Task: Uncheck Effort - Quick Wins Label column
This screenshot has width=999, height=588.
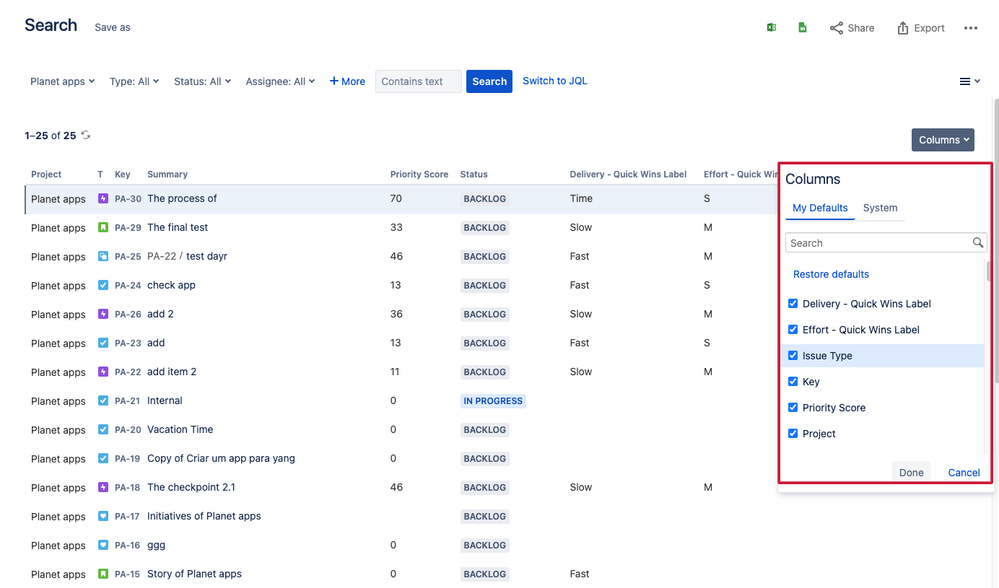Action: pos(793,329)
